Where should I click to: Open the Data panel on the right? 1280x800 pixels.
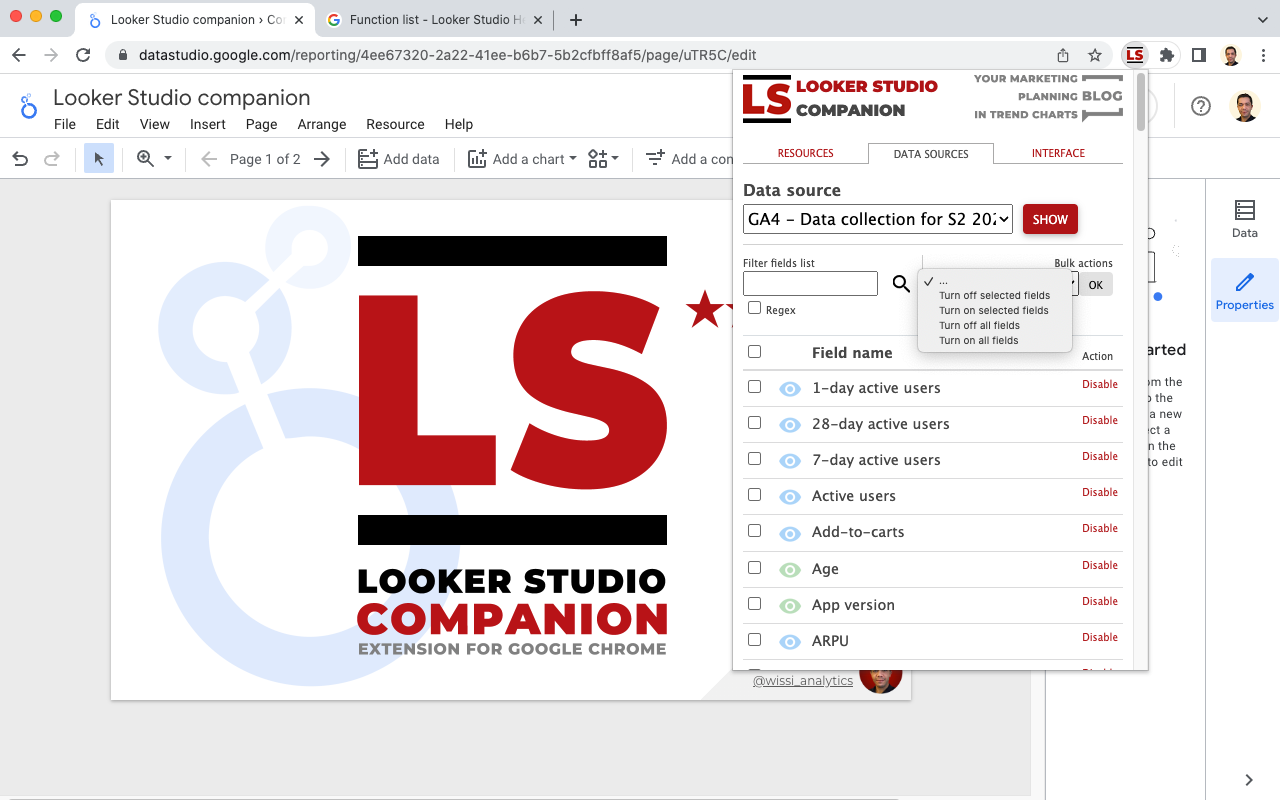[1244, 218]
